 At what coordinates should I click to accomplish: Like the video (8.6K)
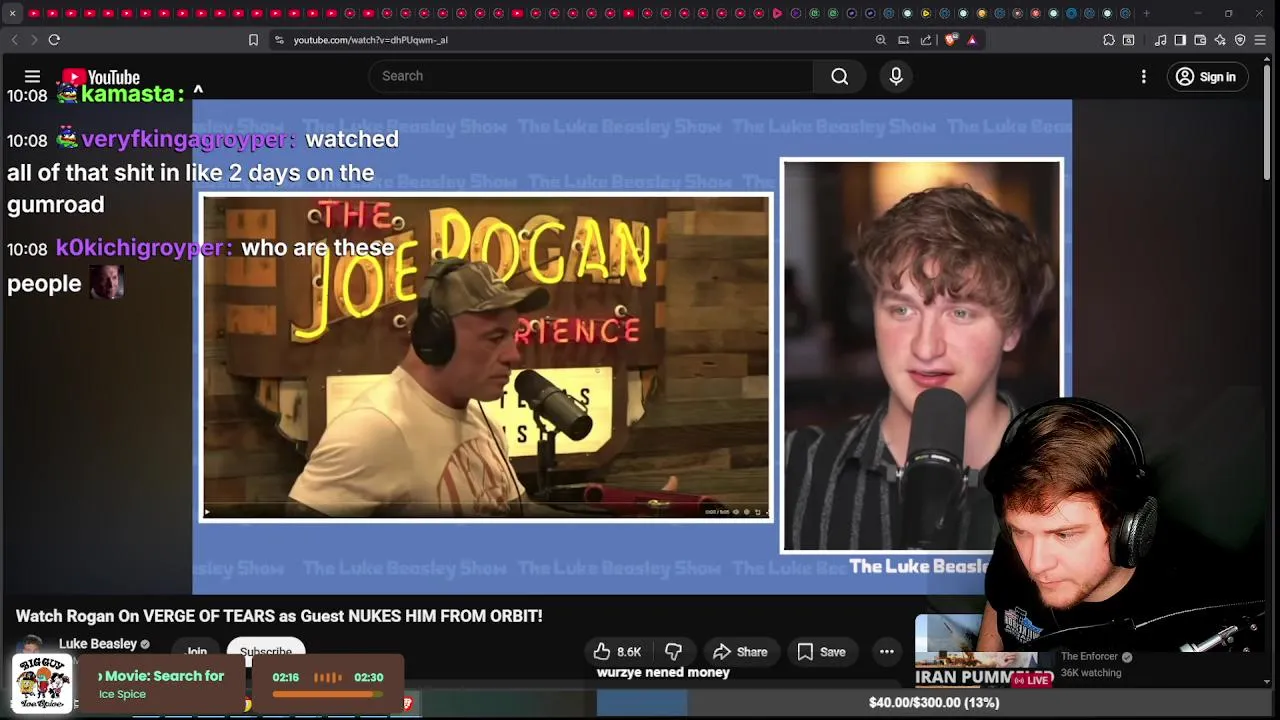pos(617,652)
